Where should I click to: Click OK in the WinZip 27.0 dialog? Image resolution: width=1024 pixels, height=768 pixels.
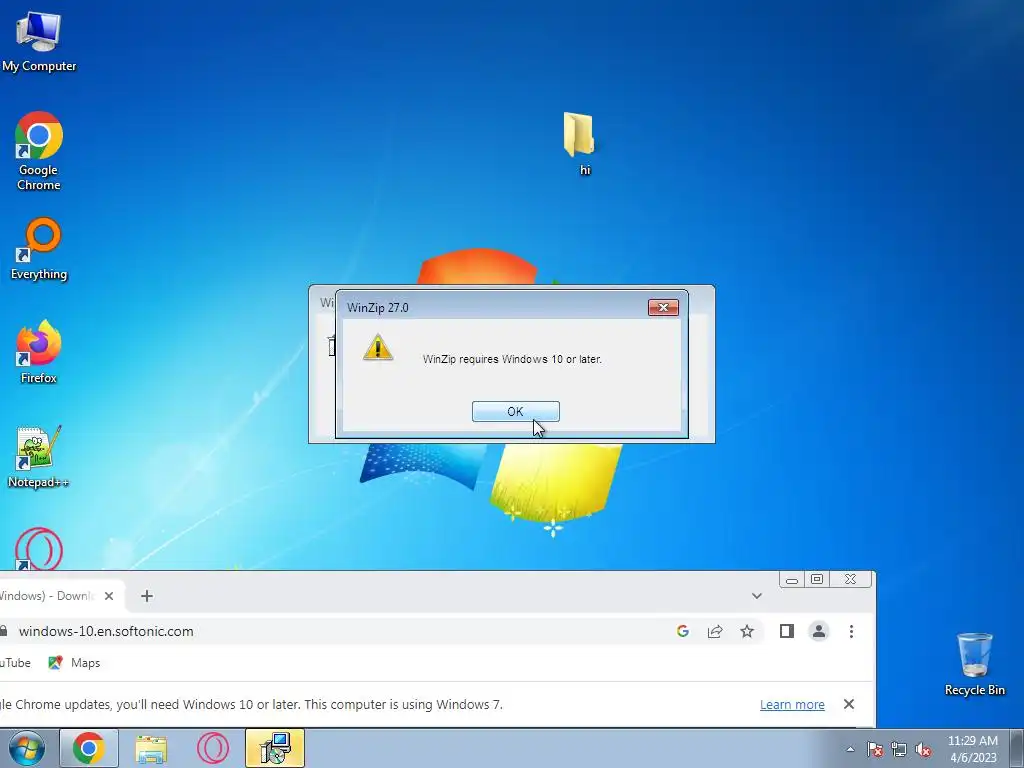(x=515, y=411)
